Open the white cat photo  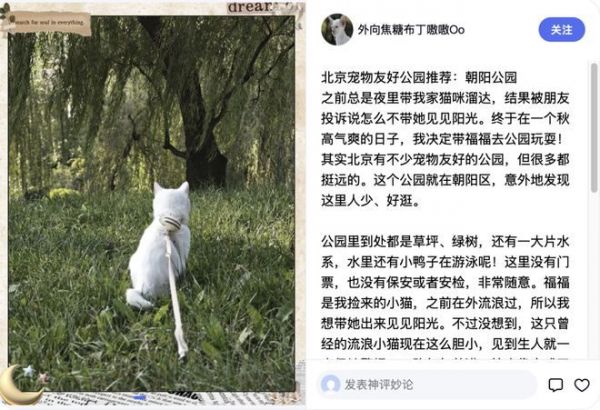click(152, 204)
